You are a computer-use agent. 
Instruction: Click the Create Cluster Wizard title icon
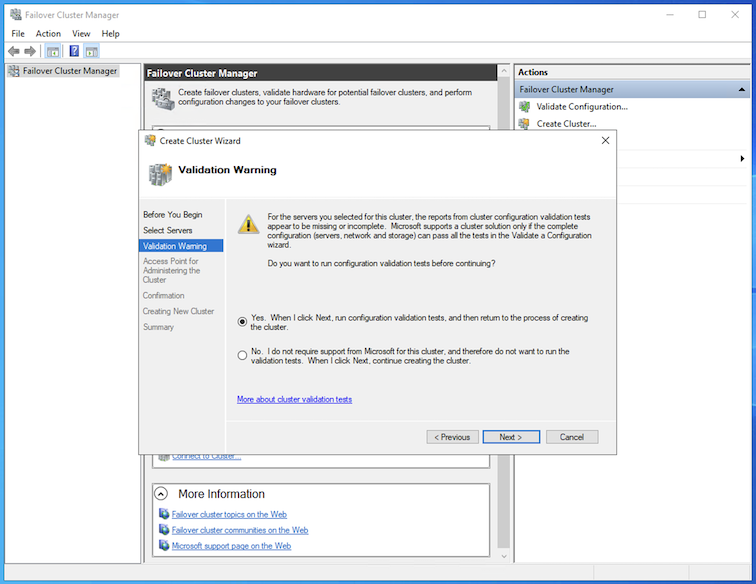pos(150,140)
